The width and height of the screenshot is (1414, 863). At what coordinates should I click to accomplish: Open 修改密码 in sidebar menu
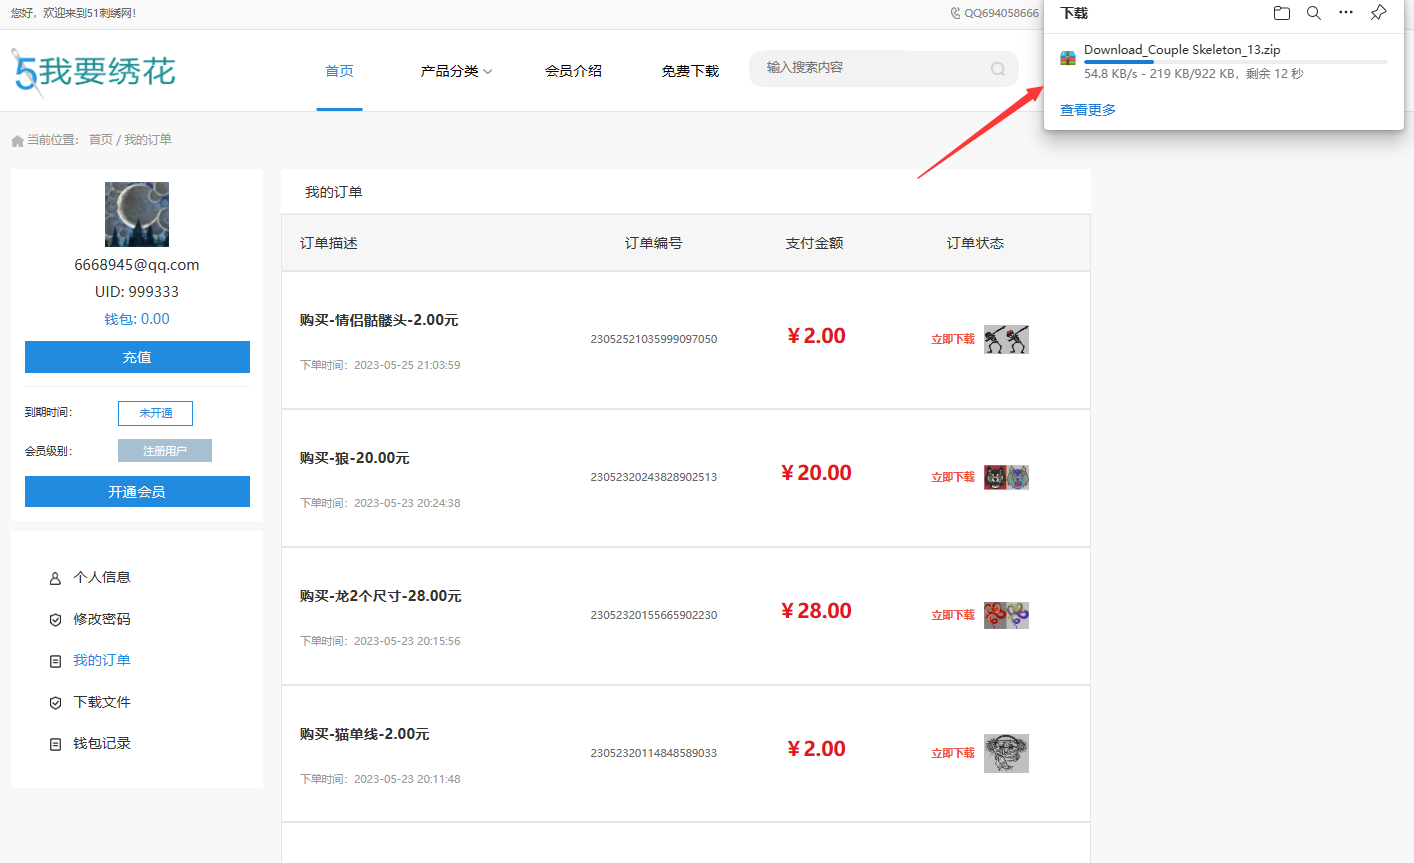[102, 619]
